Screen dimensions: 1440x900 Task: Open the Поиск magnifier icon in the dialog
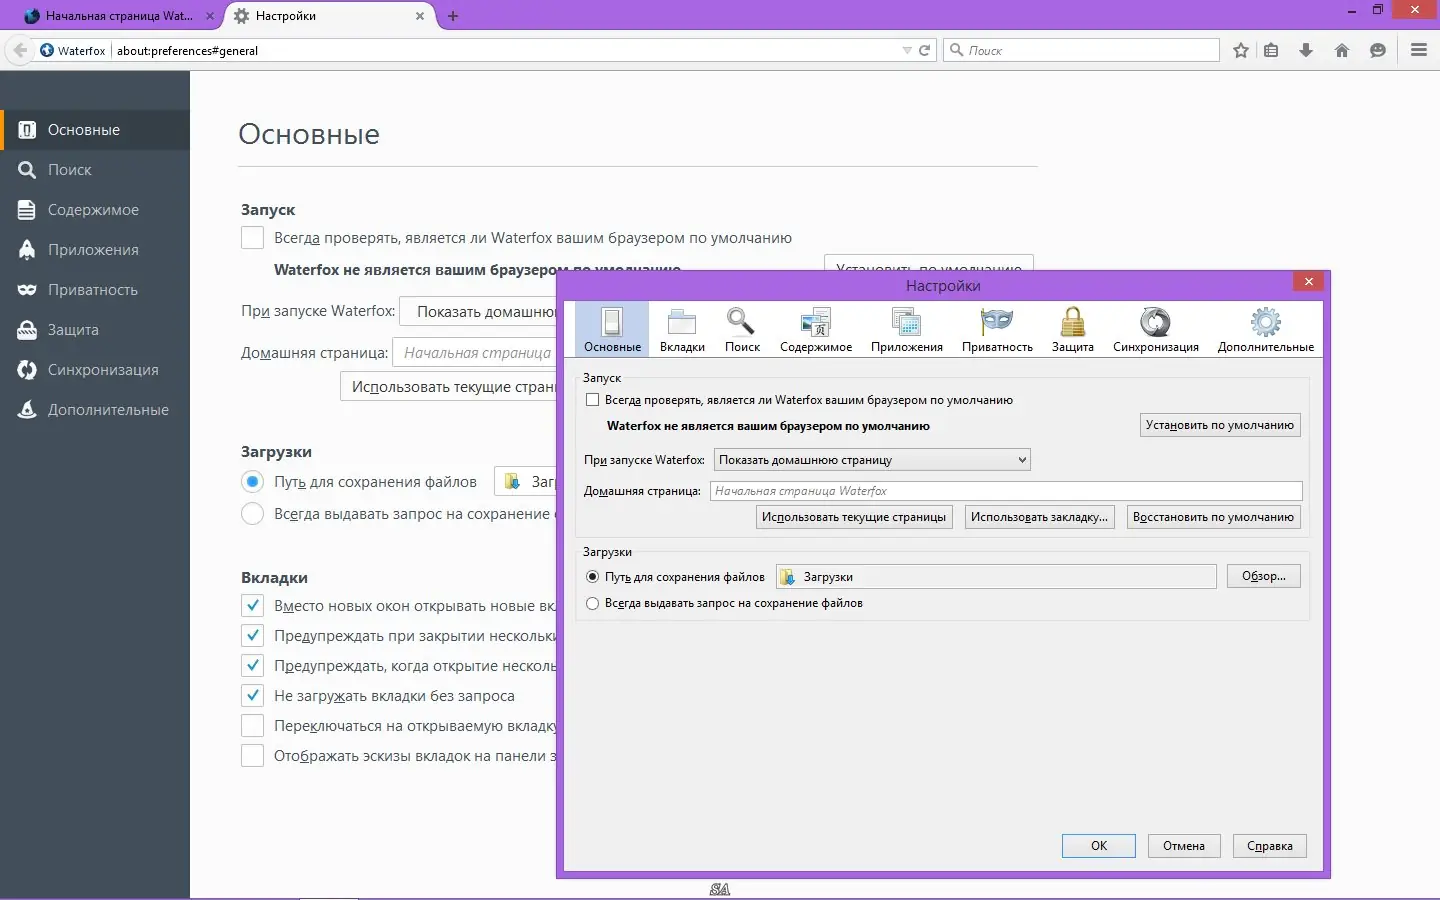coord(742,329)
